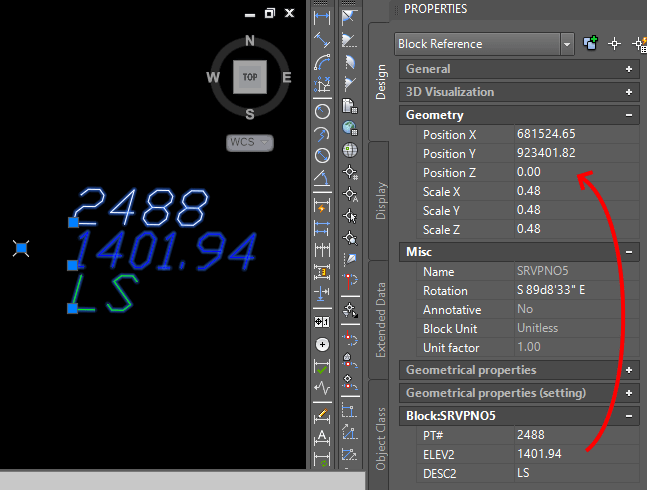
Task: Open the Block Reference object type dropdown
Action: click(567, 44)
